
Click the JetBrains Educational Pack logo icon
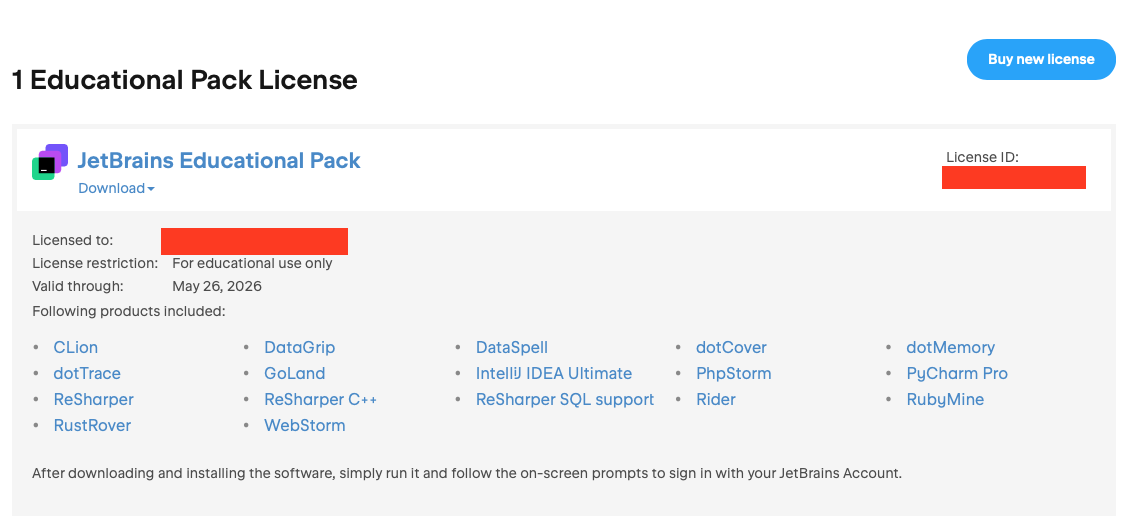[x=50, y=162]
